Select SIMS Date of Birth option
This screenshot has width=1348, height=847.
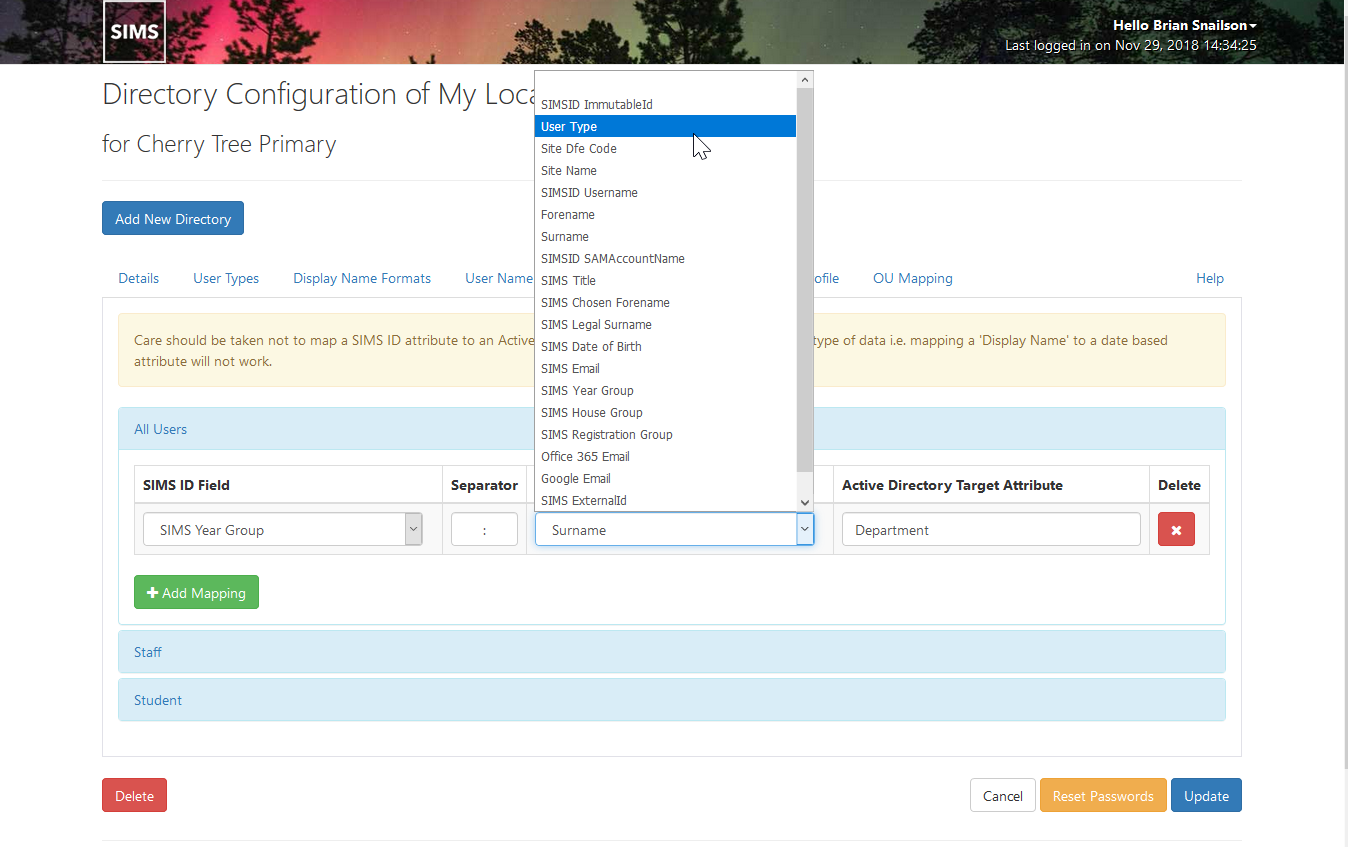665,346
